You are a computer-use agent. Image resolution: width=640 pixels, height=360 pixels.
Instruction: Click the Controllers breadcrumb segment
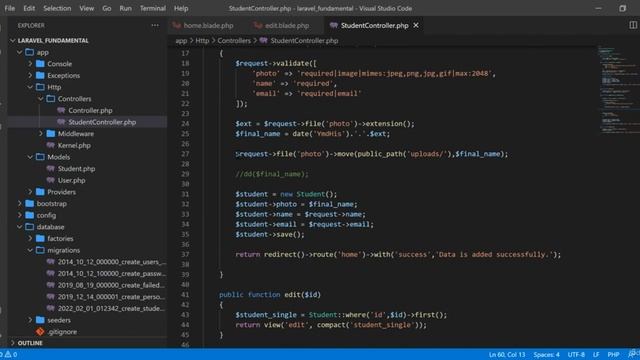(x=234, y=40)
